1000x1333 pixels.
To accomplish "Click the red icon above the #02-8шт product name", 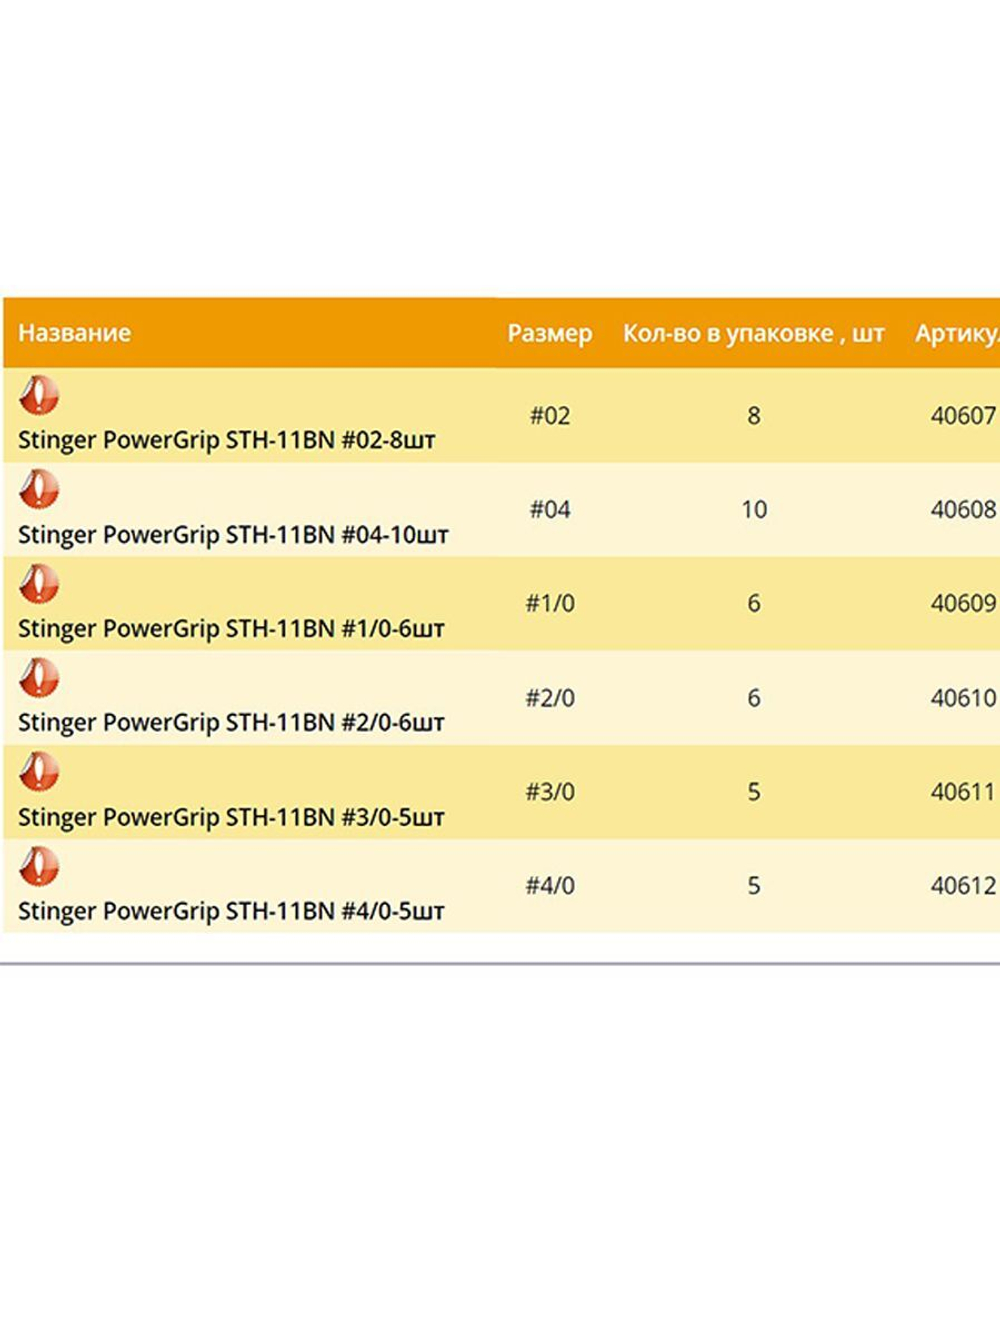I will [x=39, y=396].
